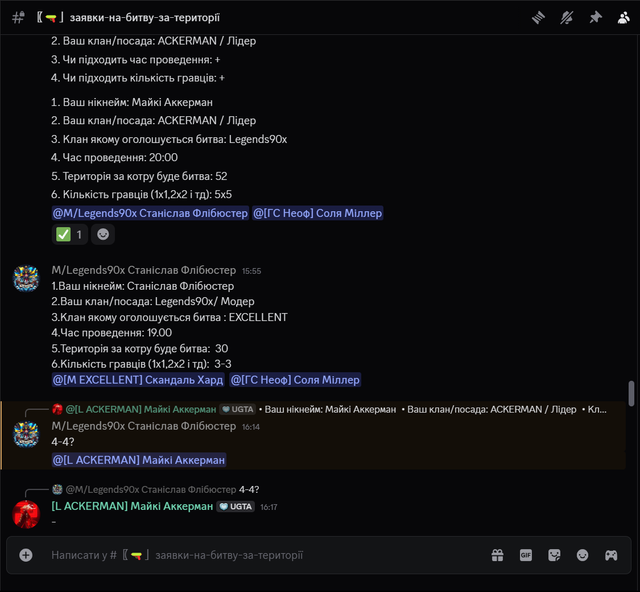The width and height of the screenshot is (640, 592).
Task: Click line 'Територія за котру буде битва: 52'
Action: (x=139, y=176)
